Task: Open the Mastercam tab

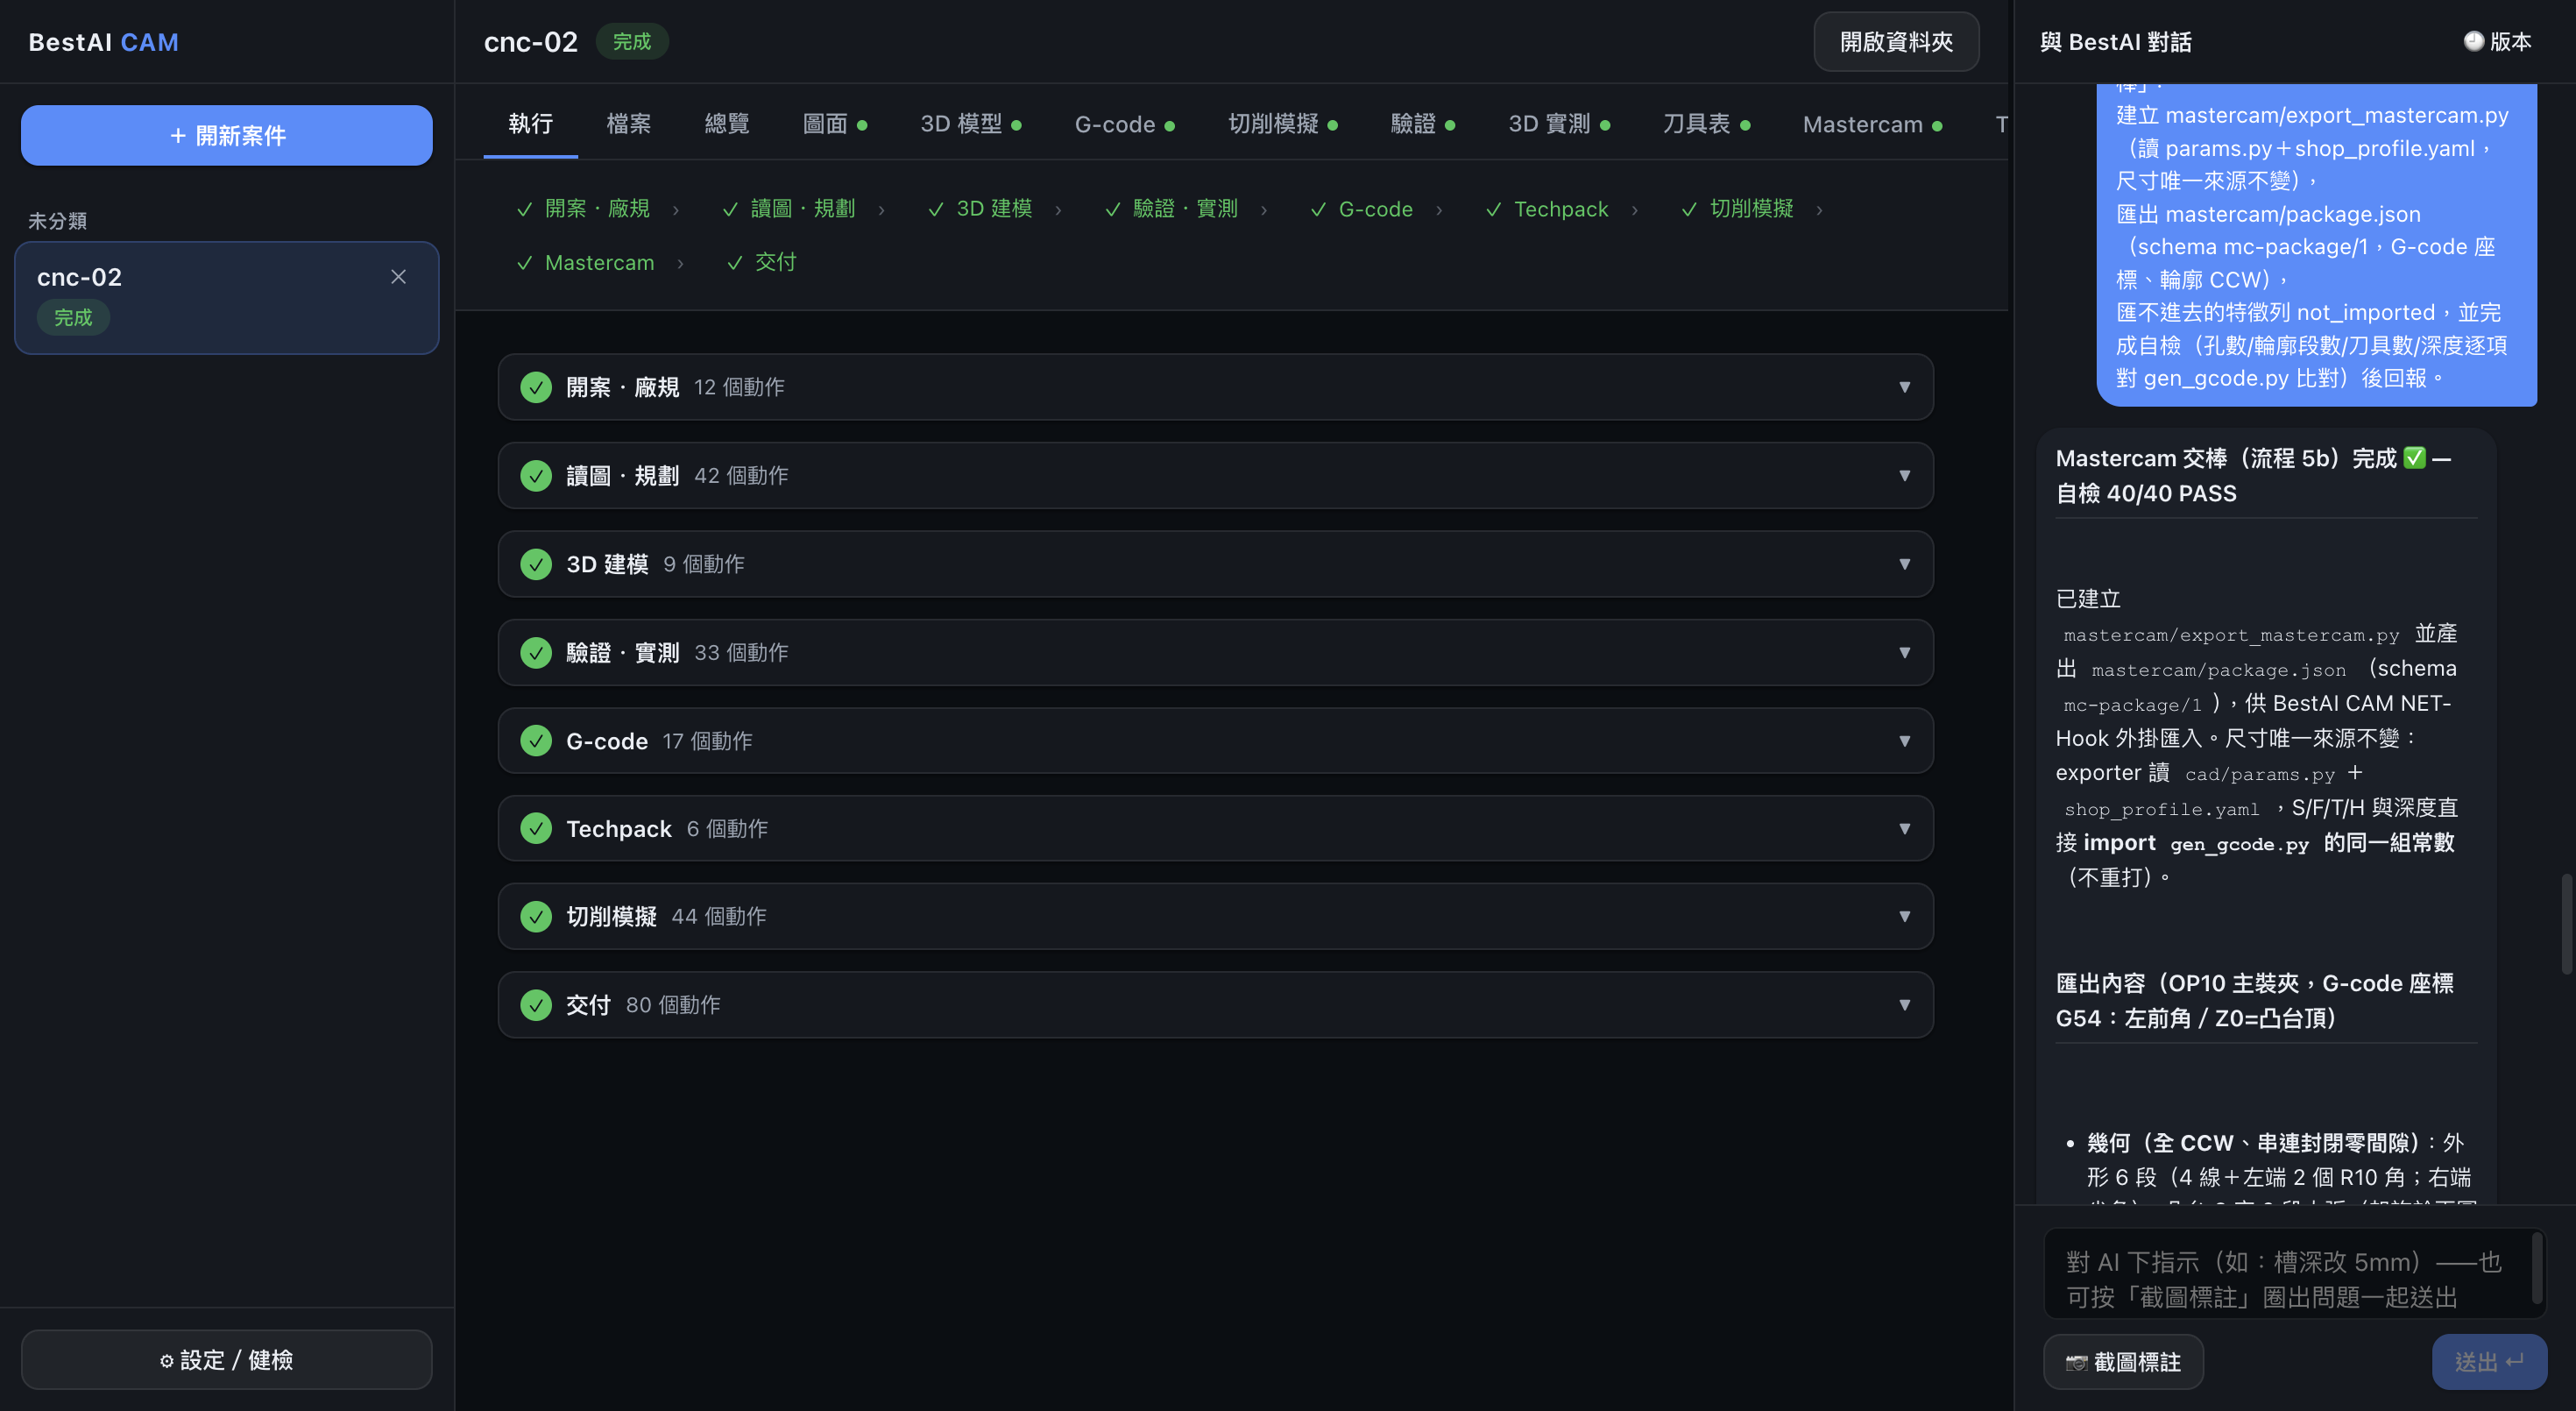Action: click(1872, 124)
